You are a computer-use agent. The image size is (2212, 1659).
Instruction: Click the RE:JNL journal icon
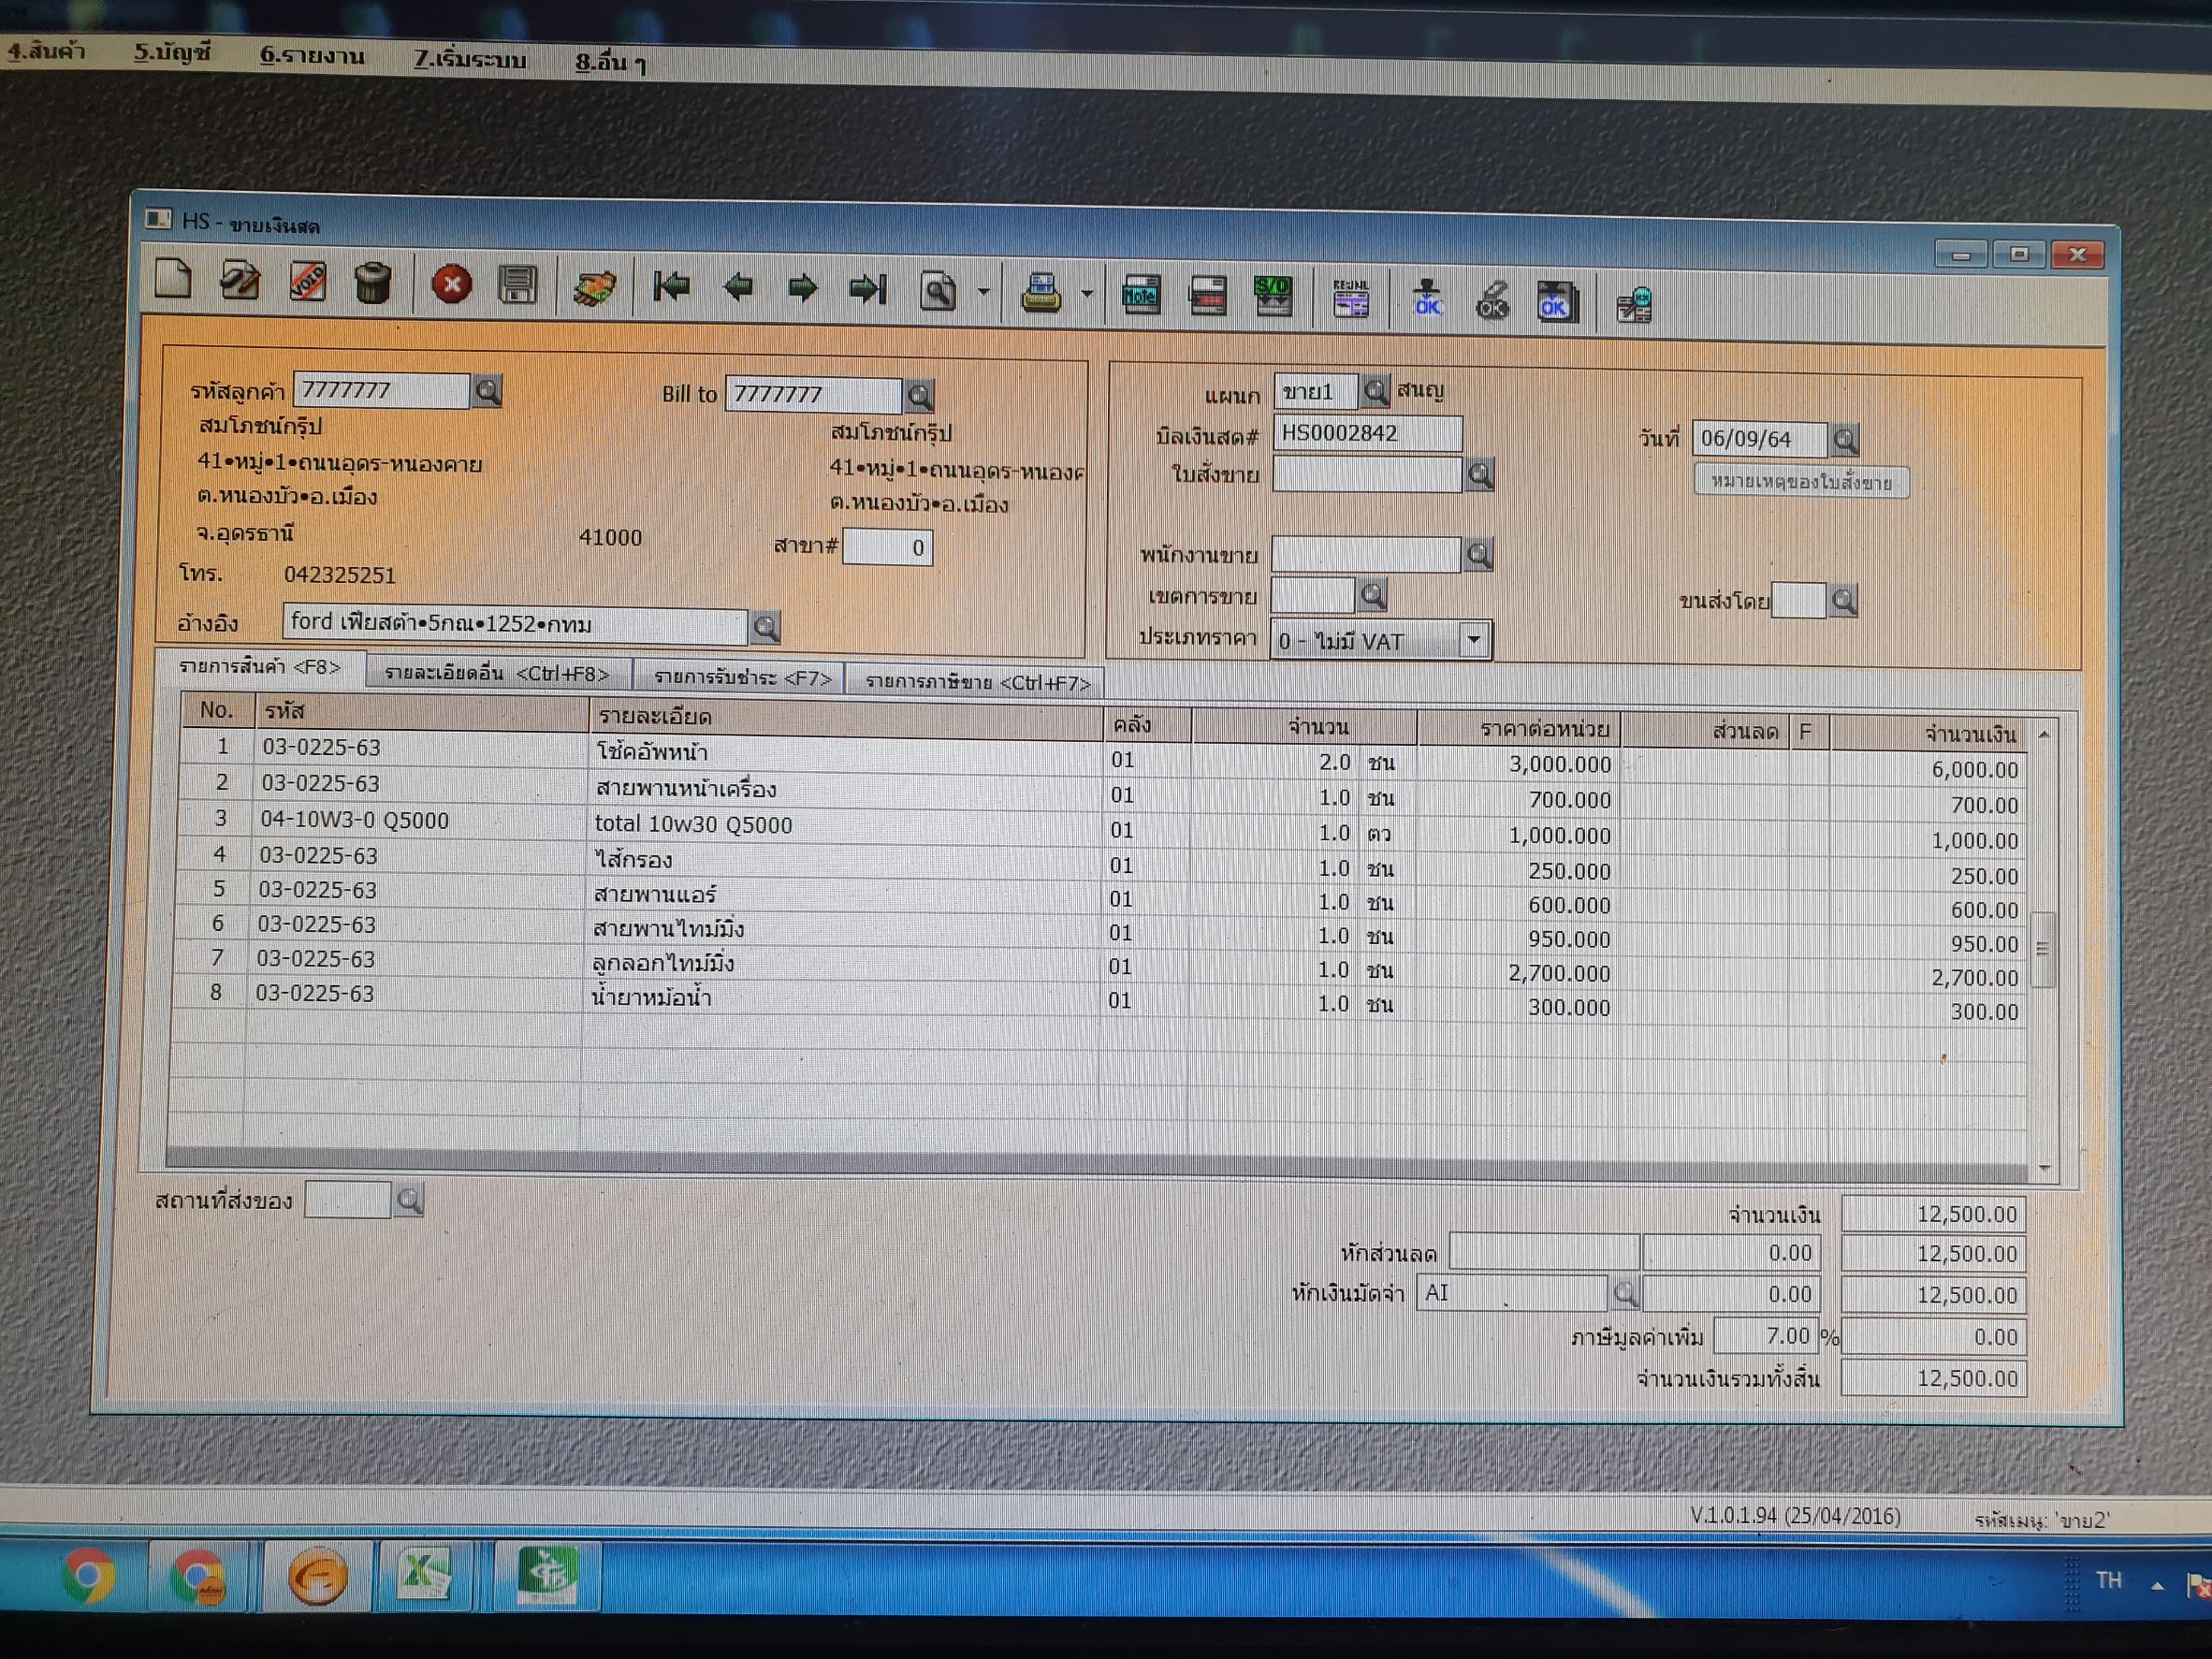(1350, 299)
